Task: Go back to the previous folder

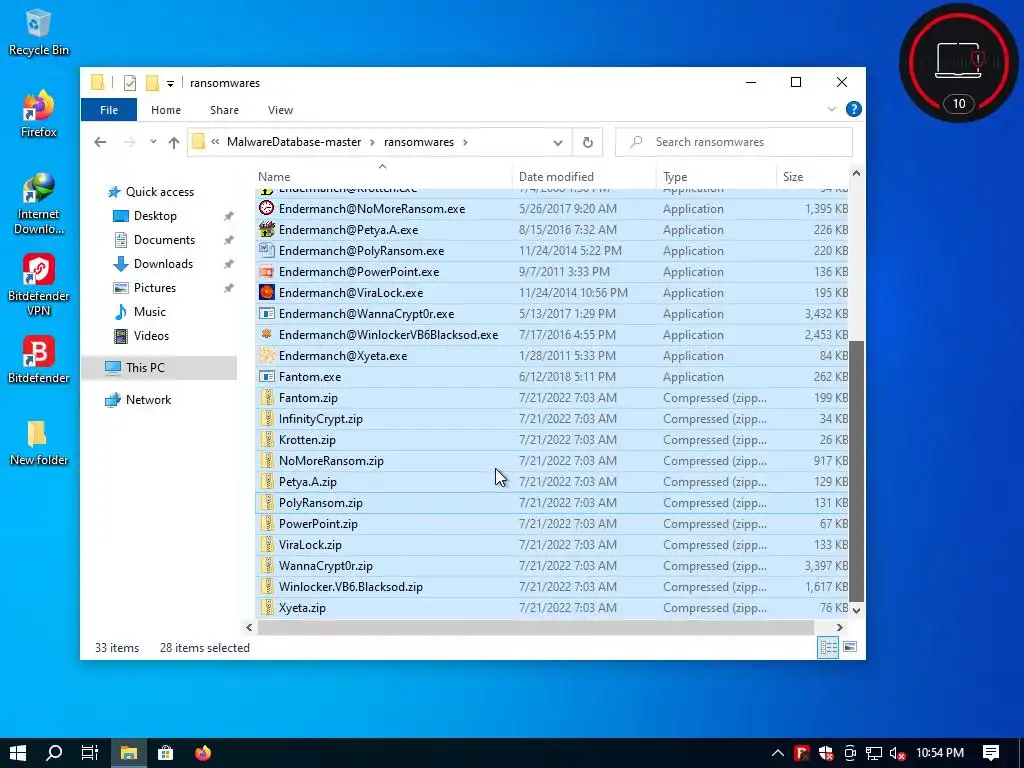Action: click(x=100, y=142)
